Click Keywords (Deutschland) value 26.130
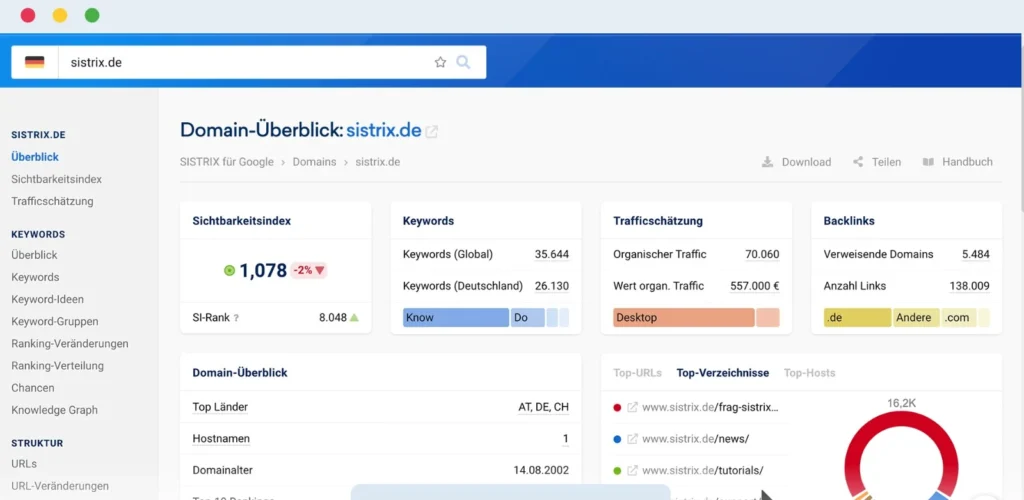 (552, 286)
